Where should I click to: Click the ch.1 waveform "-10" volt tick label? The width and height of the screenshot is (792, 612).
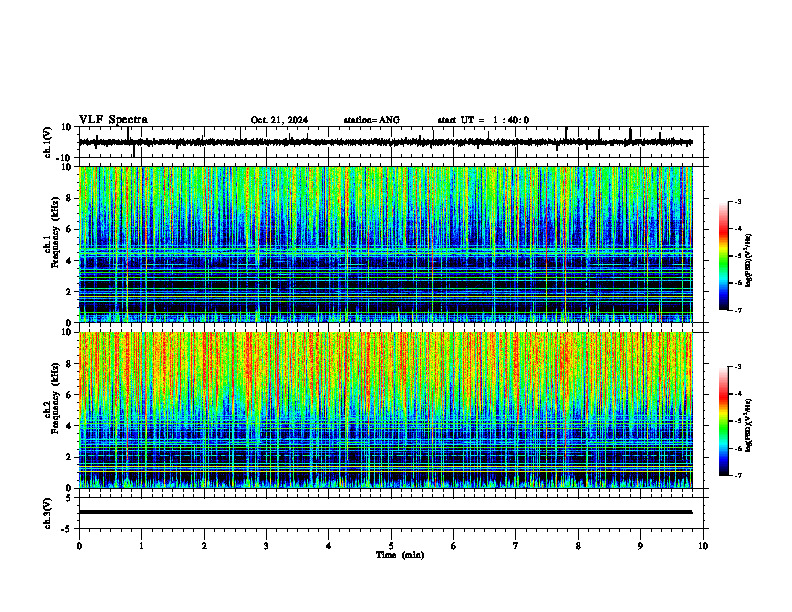[65, 158]
